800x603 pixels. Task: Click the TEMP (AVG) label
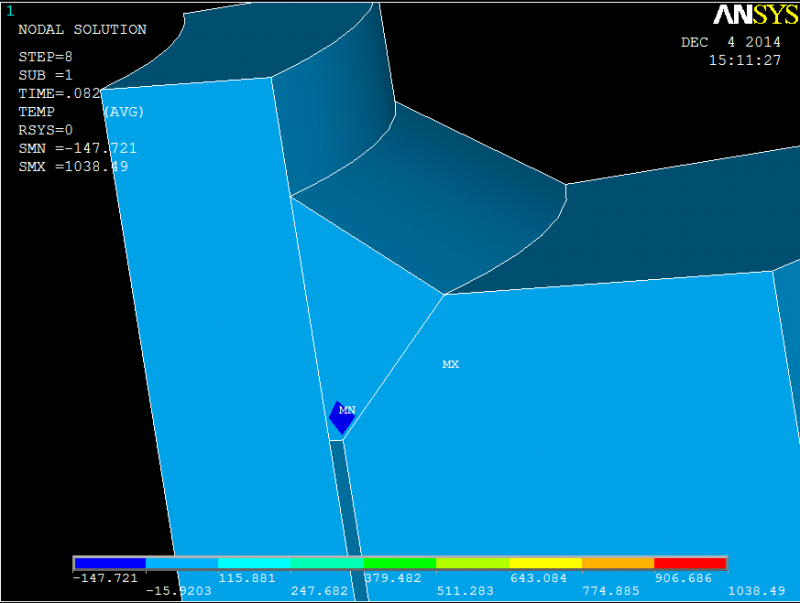[x=81, y=112]
